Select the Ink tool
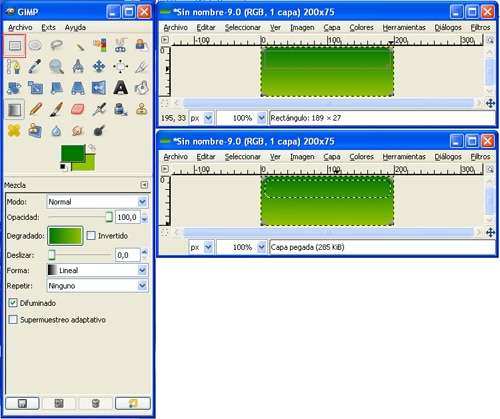Image resolution: width=500 pixels, height=419 pixels. coord(120,109)
